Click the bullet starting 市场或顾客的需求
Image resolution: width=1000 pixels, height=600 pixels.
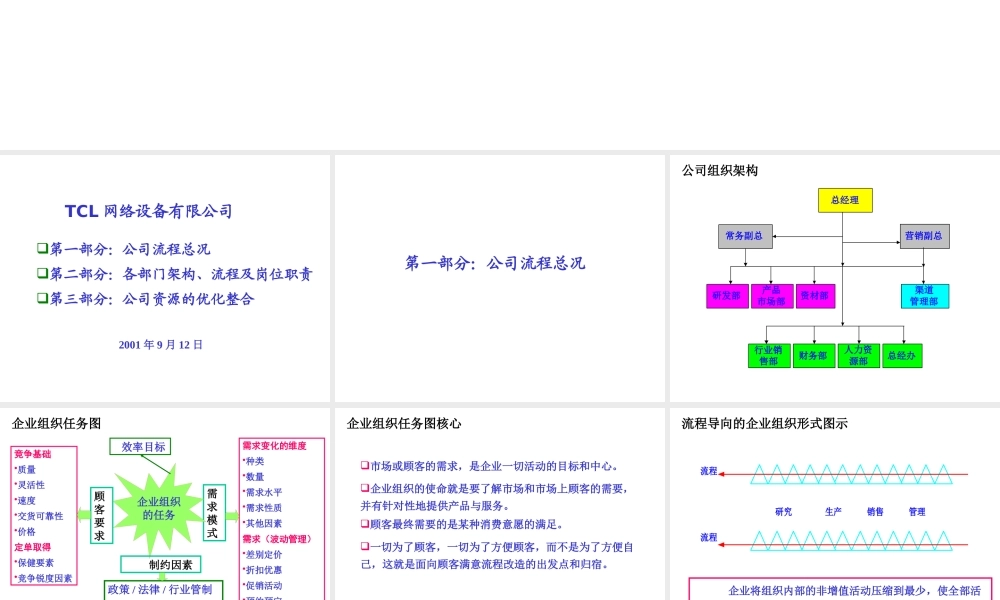pos(490,466)
